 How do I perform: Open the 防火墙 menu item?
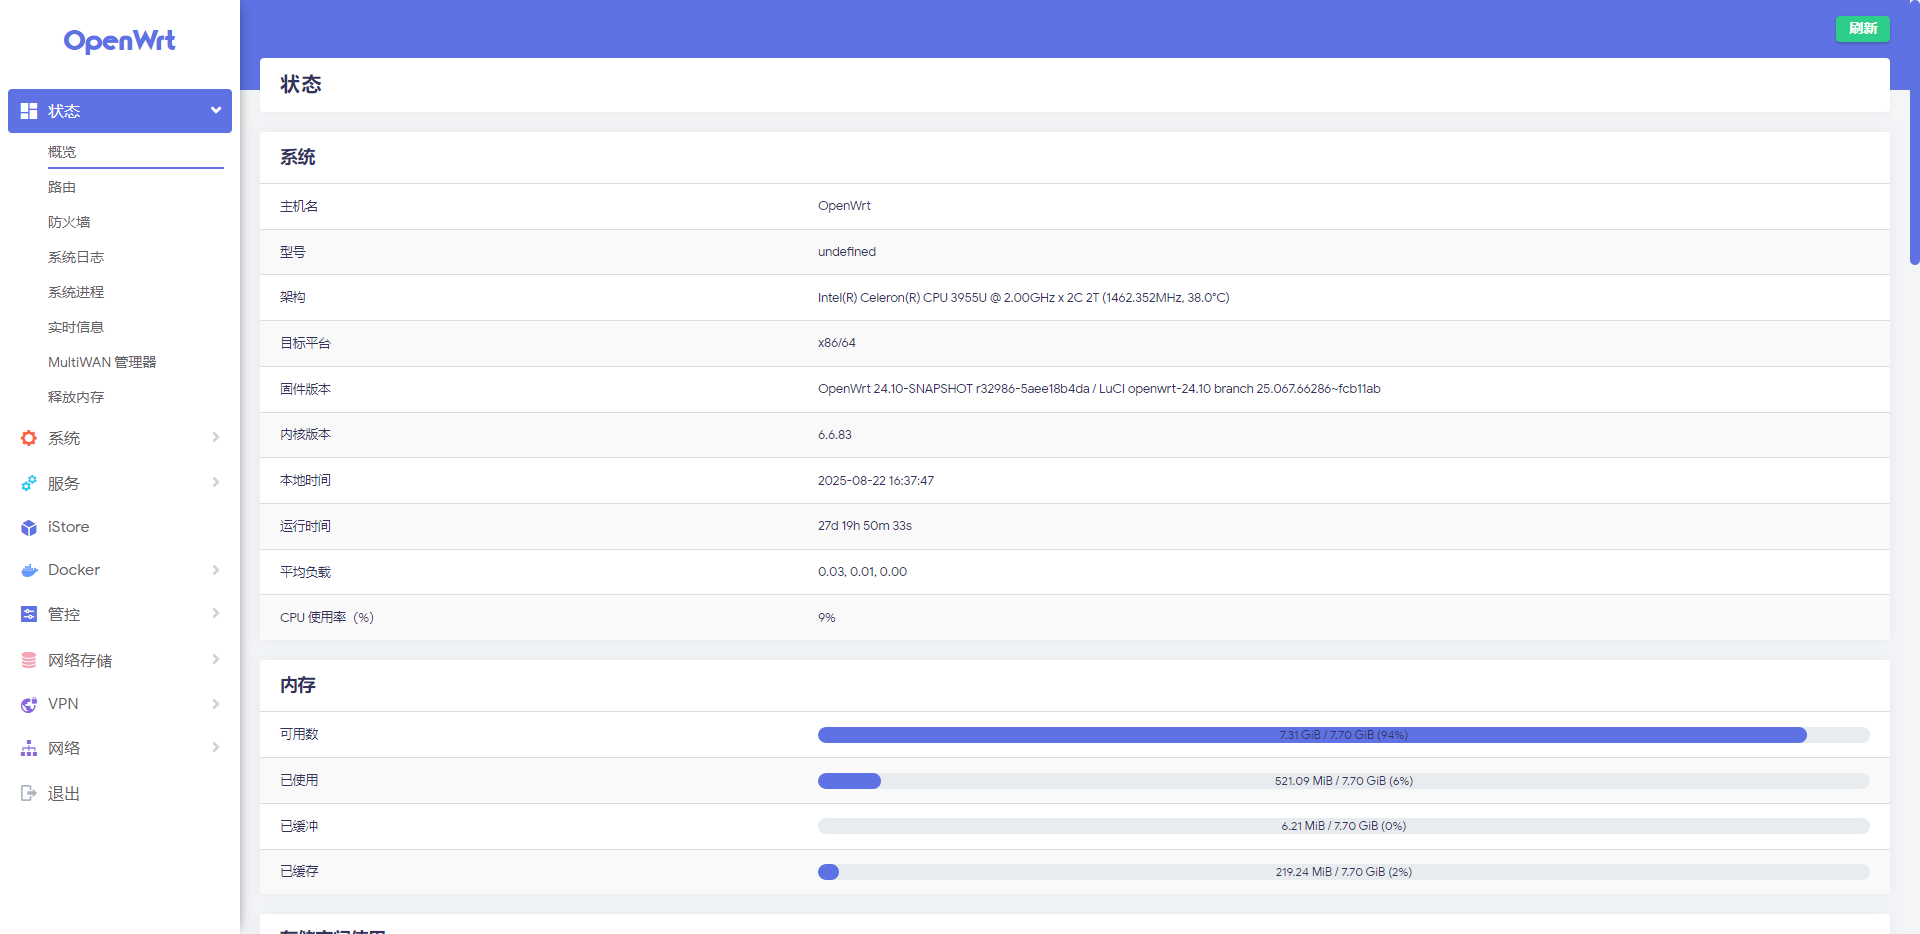69,222
